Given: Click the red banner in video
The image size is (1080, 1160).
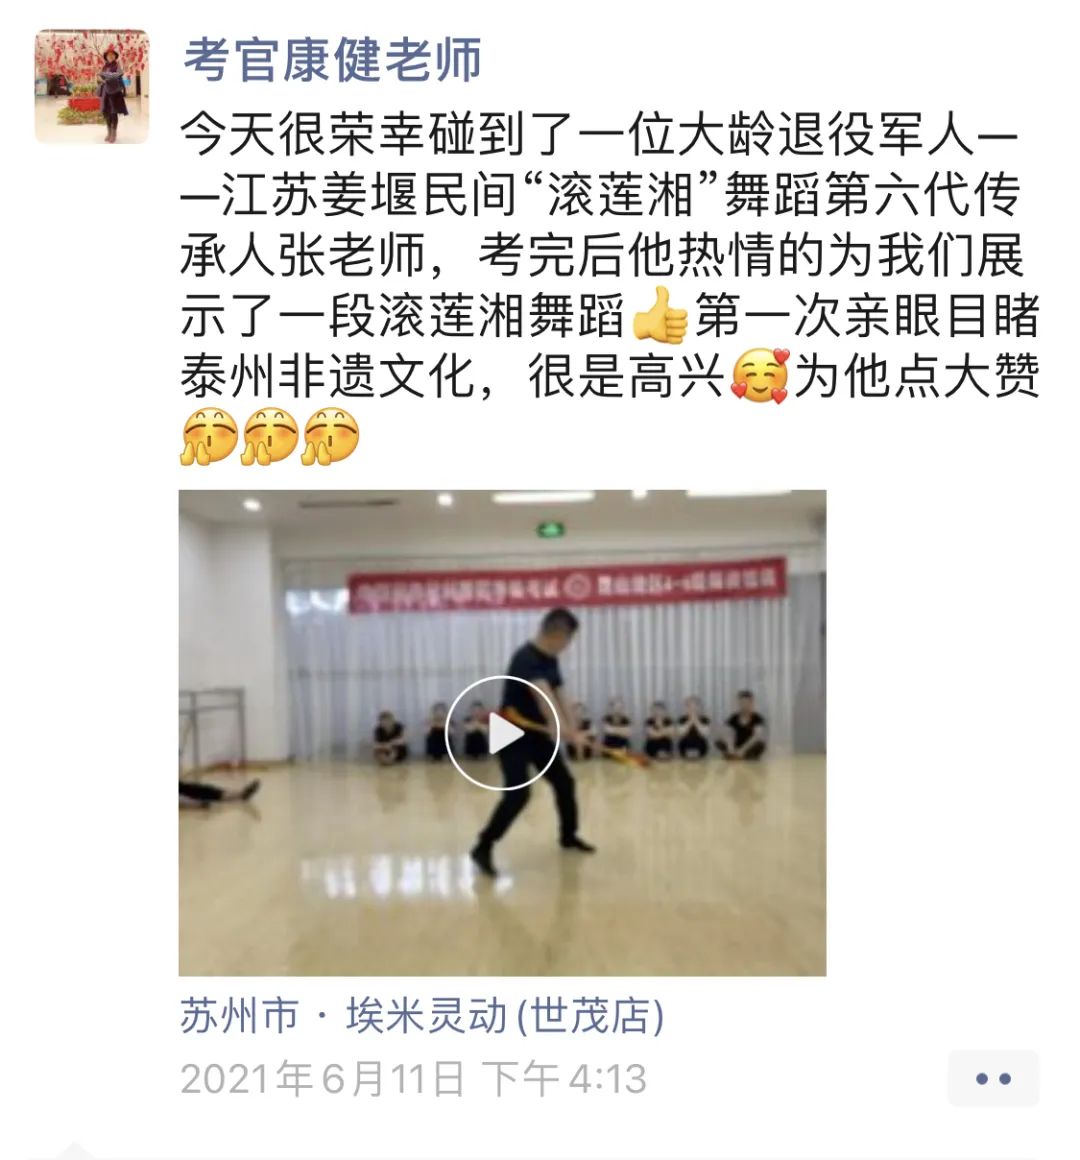Looking at the screenshot, I should click(567, 585).
